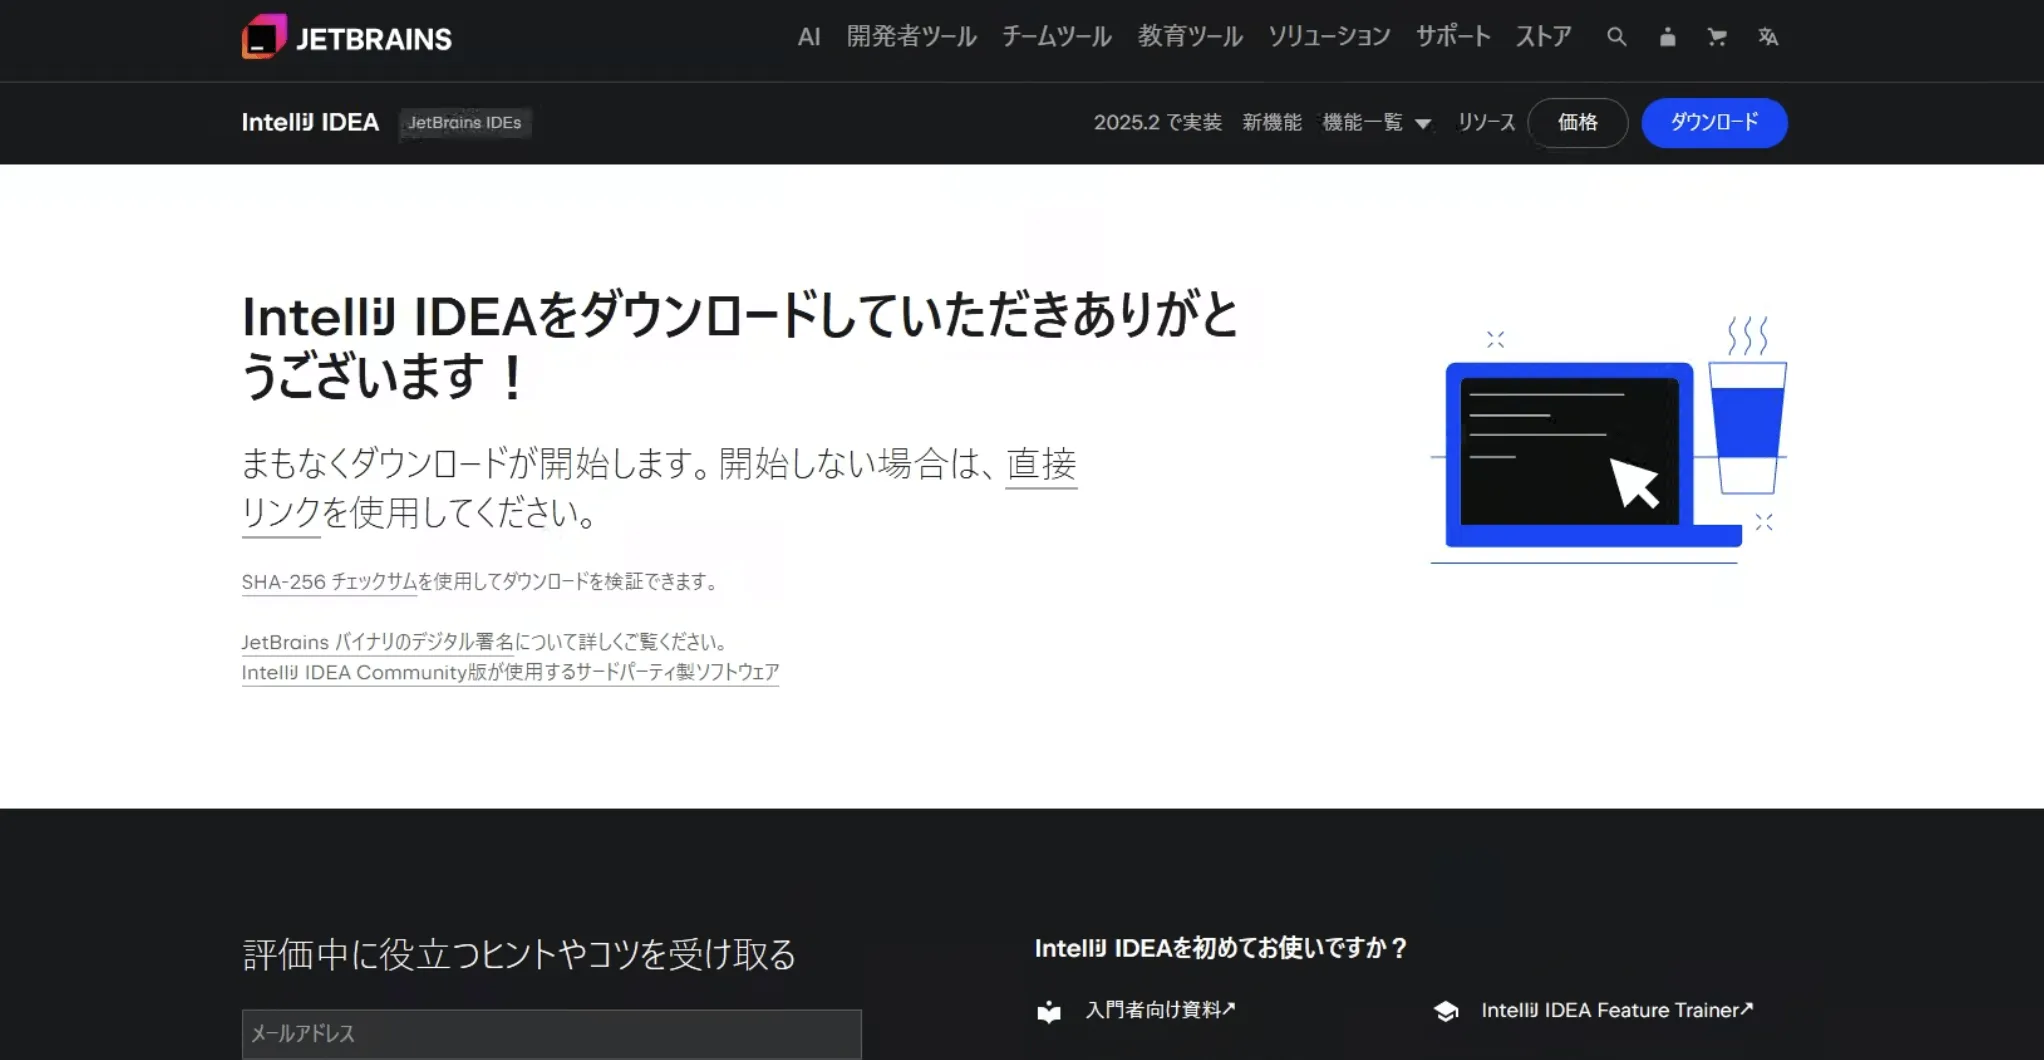The width and height of the screenshot is (2044, 1060).
Task: Open the account profile icon
Action: pos(1667,37)
